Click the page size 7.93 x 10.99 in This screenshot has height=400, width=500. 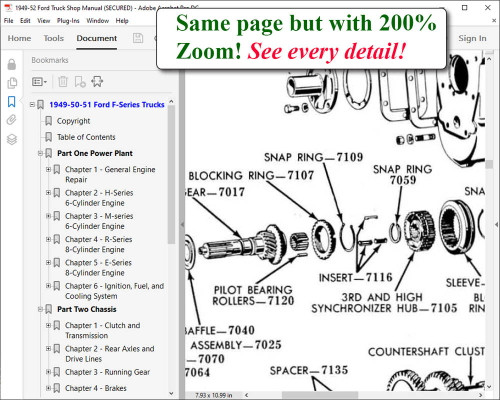pos(214,395)
